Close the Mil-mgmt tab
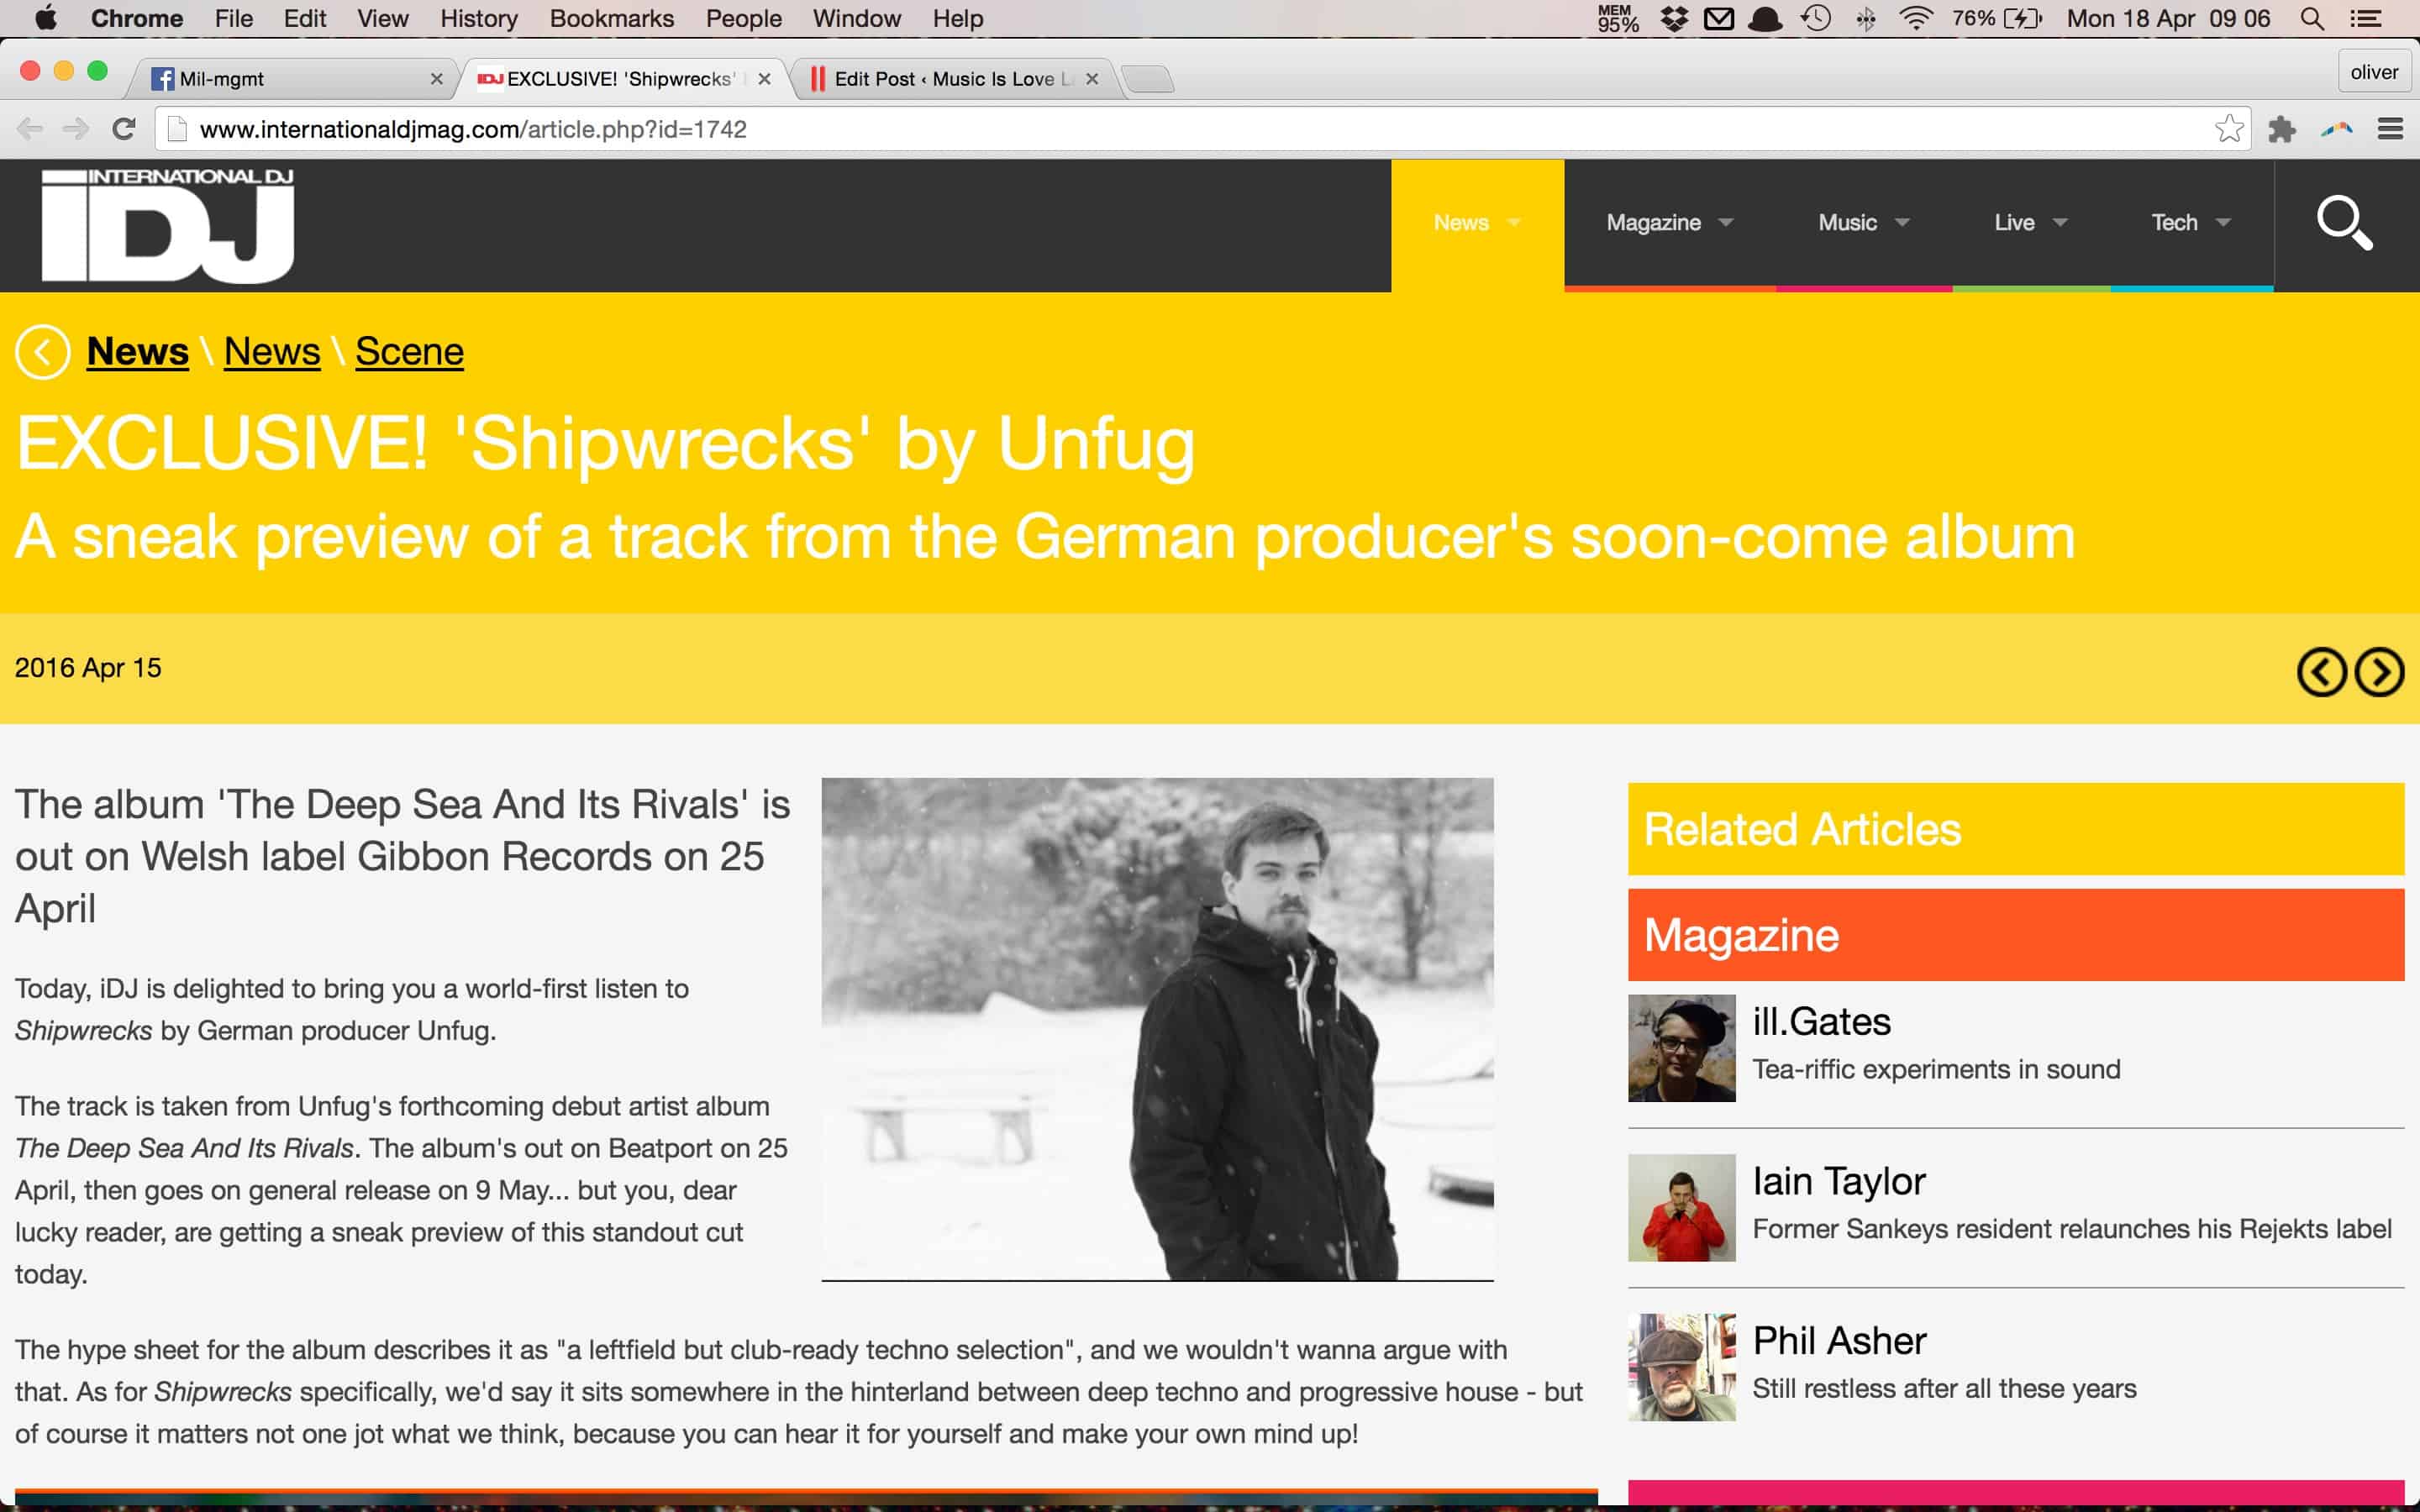 (436, 79)
